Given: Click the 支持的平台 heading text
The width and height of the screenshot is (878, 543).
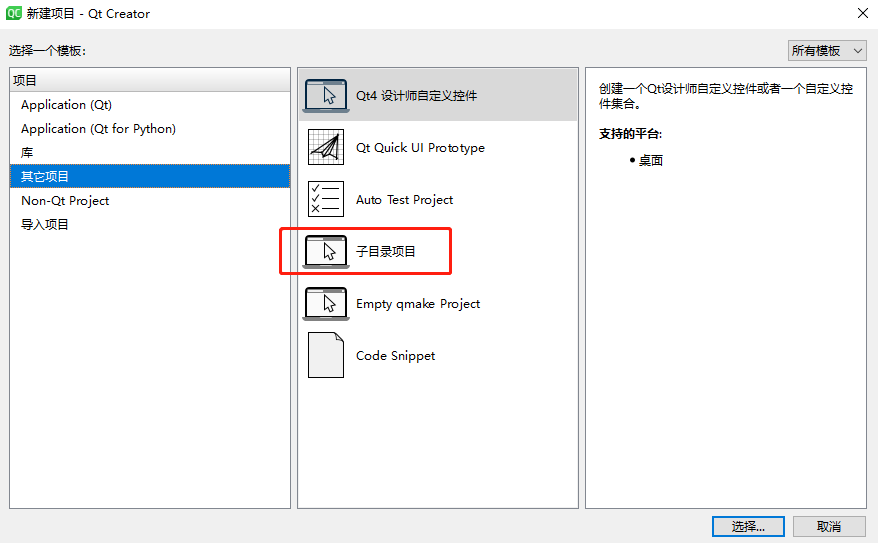Looking at the screenshot, I should pyautogui.click(x=631, y=134).
